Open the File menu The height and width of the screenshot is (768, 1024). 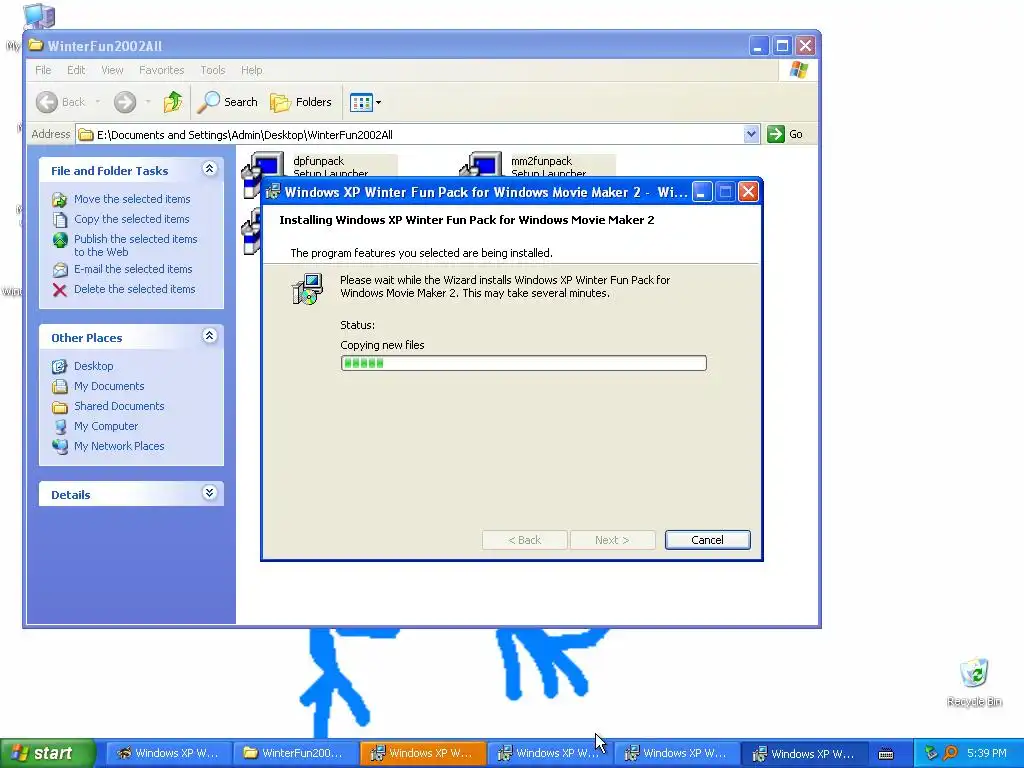(x=43, y=70)
